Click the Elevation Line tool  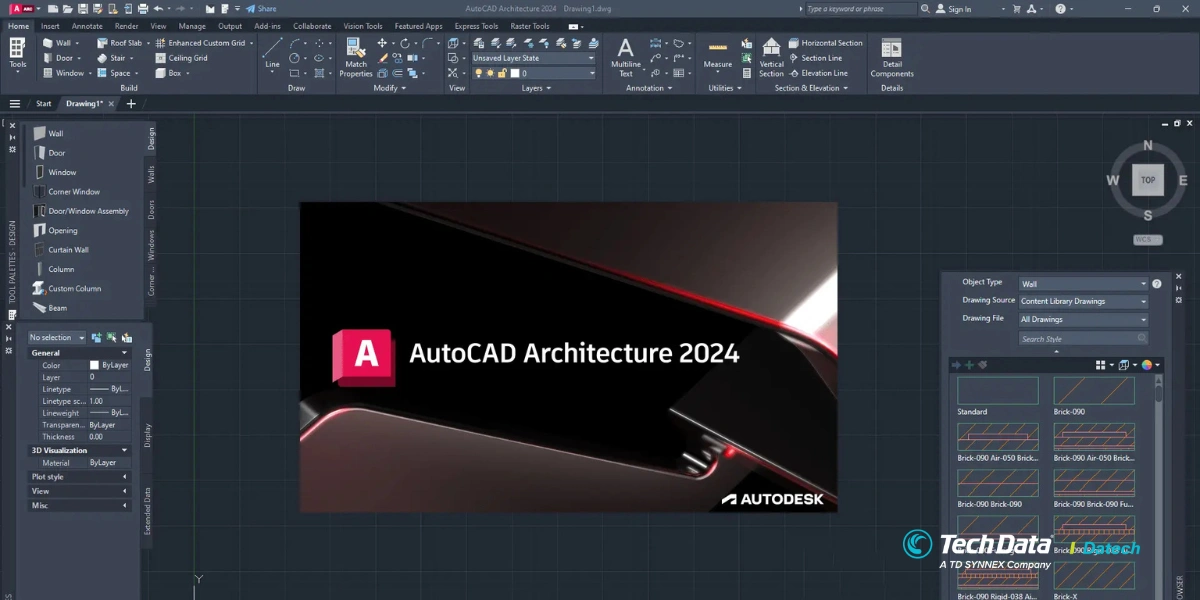point(818,73)
